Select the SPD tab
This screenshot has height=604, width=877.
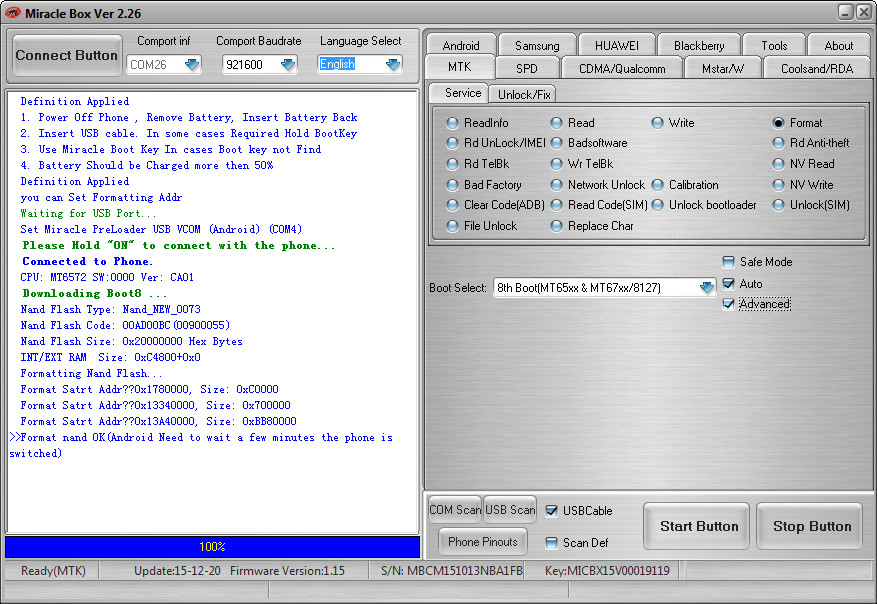[526, 68]
